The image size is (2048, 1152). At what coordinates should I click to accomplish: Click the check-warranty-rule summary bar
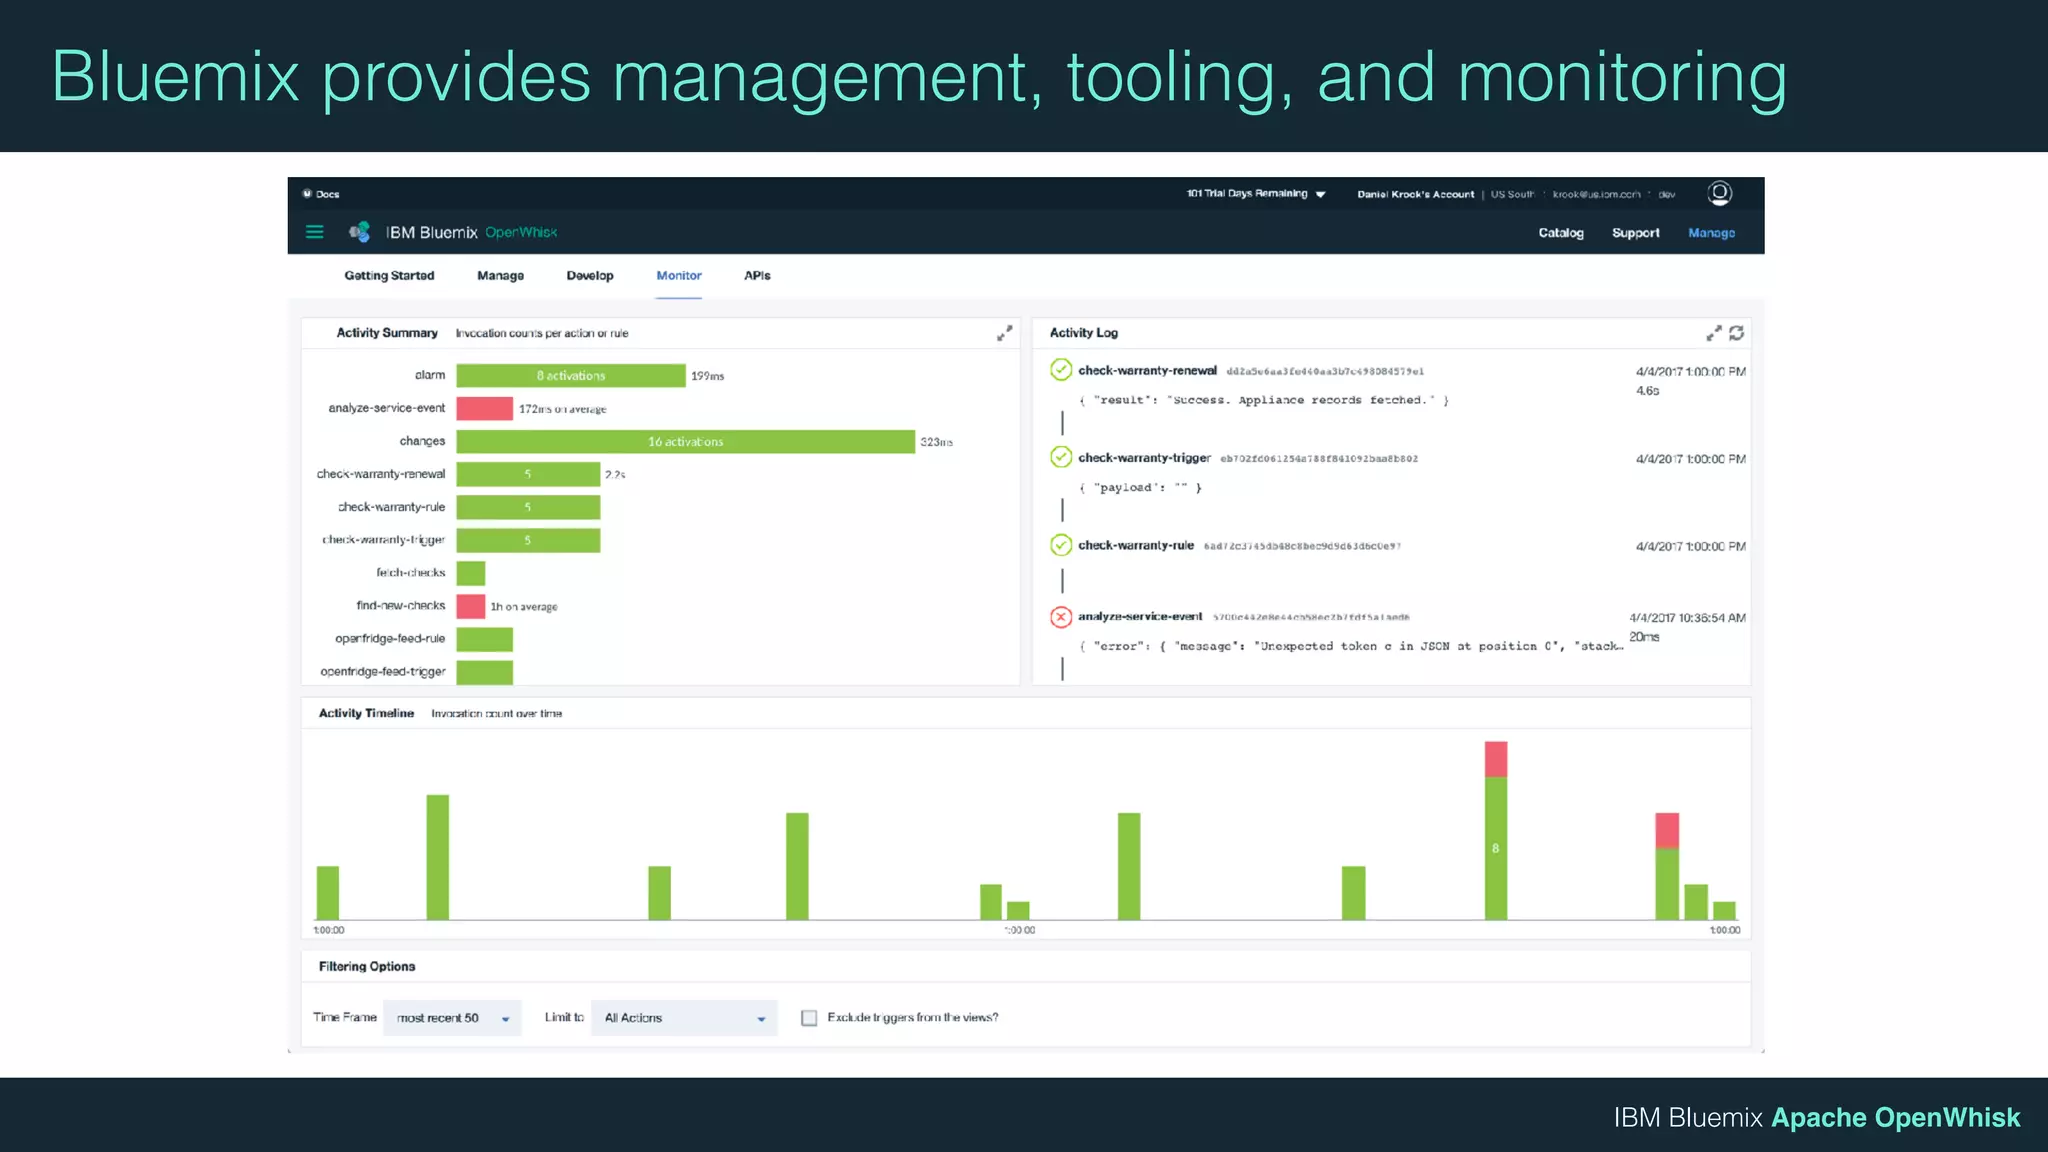click(528, 507)
